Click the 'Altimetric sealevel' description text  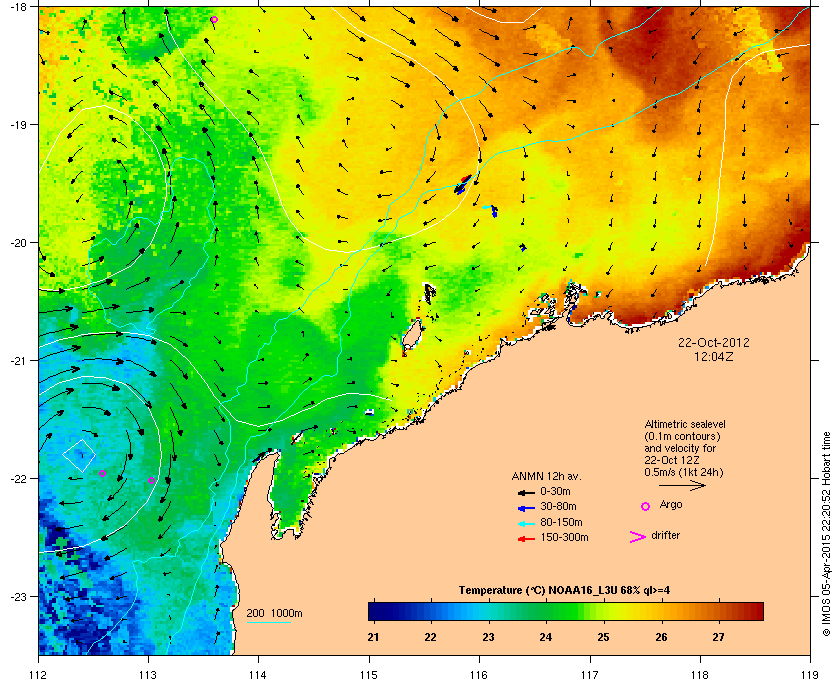(x=685, y=424)
